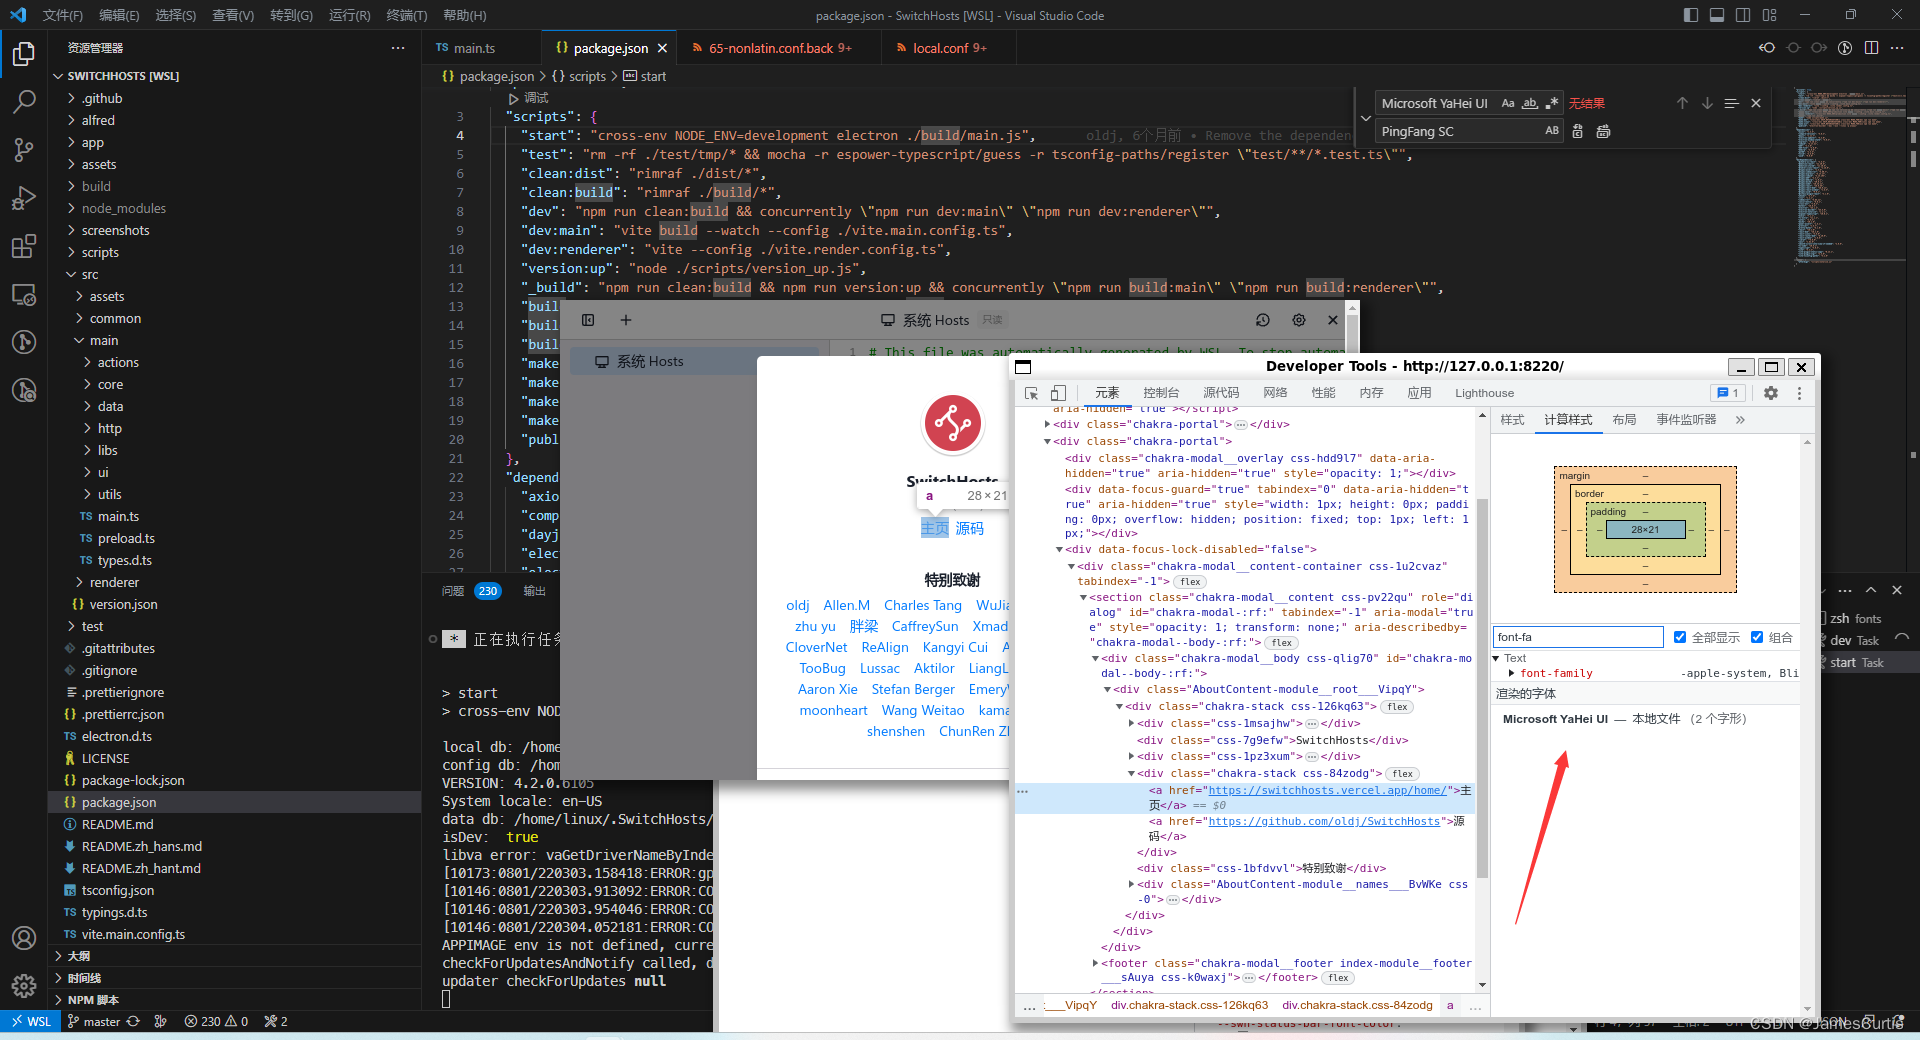Click the font-fa filter input field
The width and height of the screenshot is (1920, 1040).
(1578, 637)
